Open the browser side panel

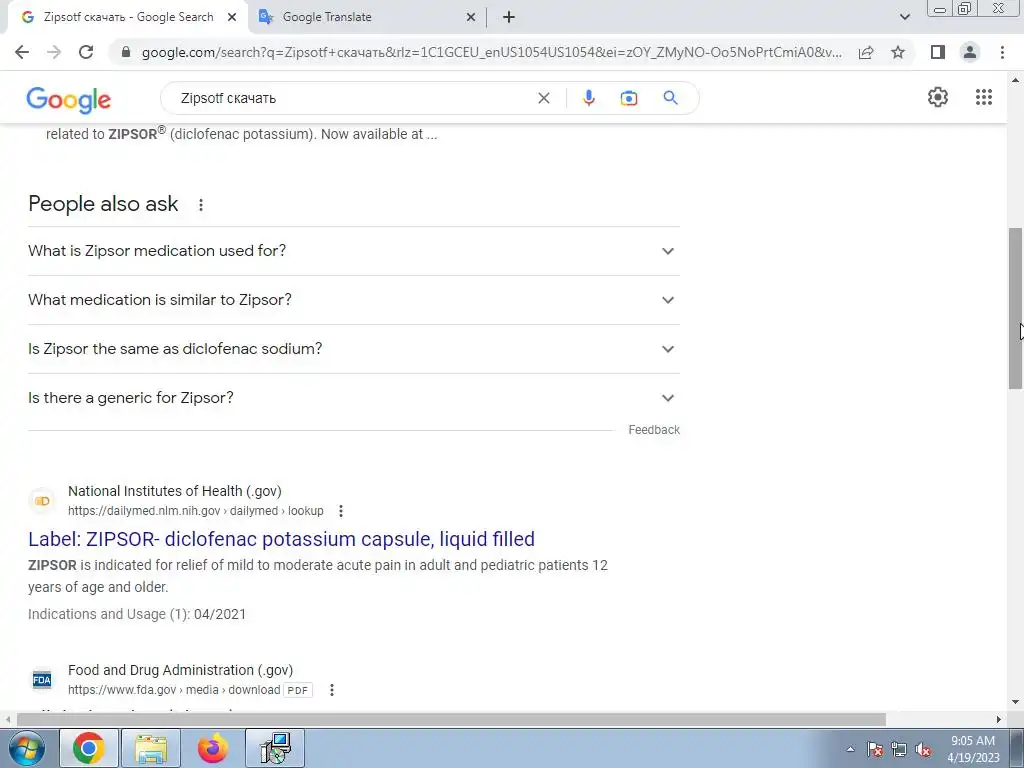point(938,52)
